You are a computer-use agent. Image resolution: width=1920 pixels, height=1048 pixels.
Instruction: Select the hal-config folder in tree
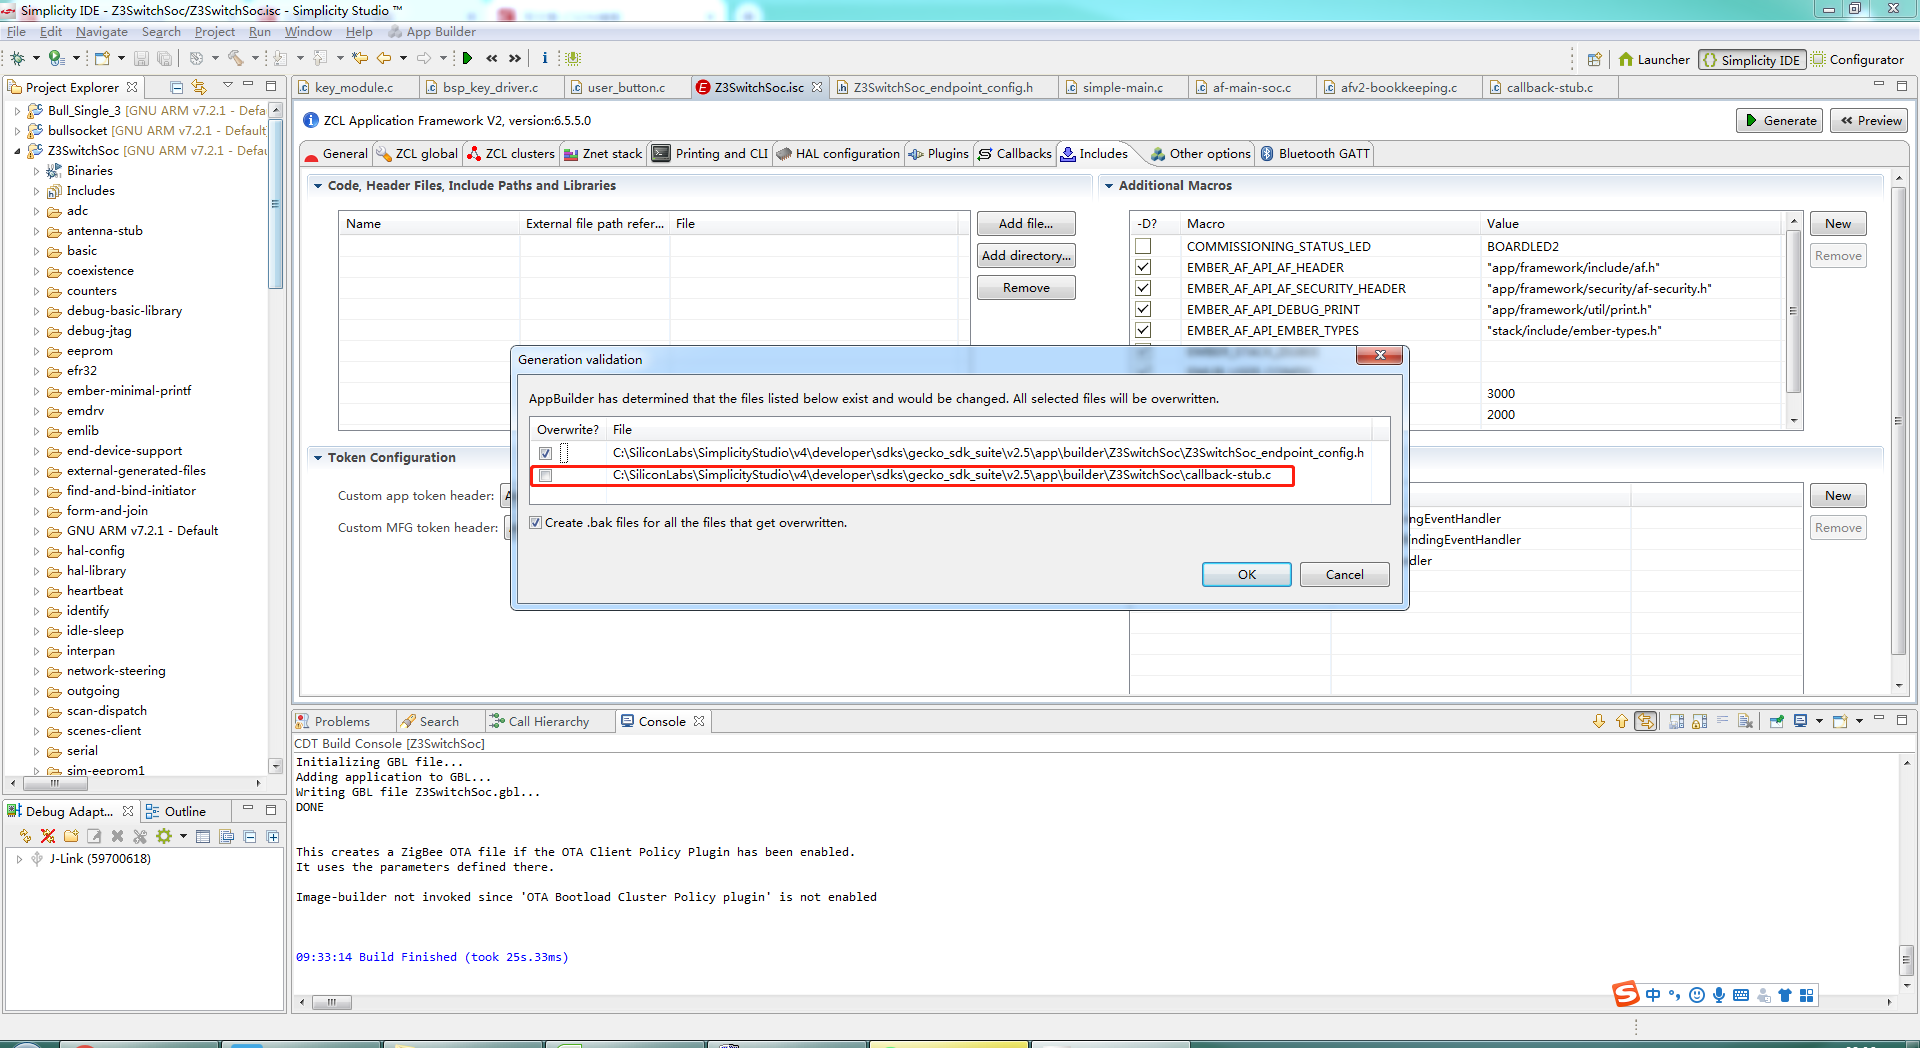tap(95, 551)
